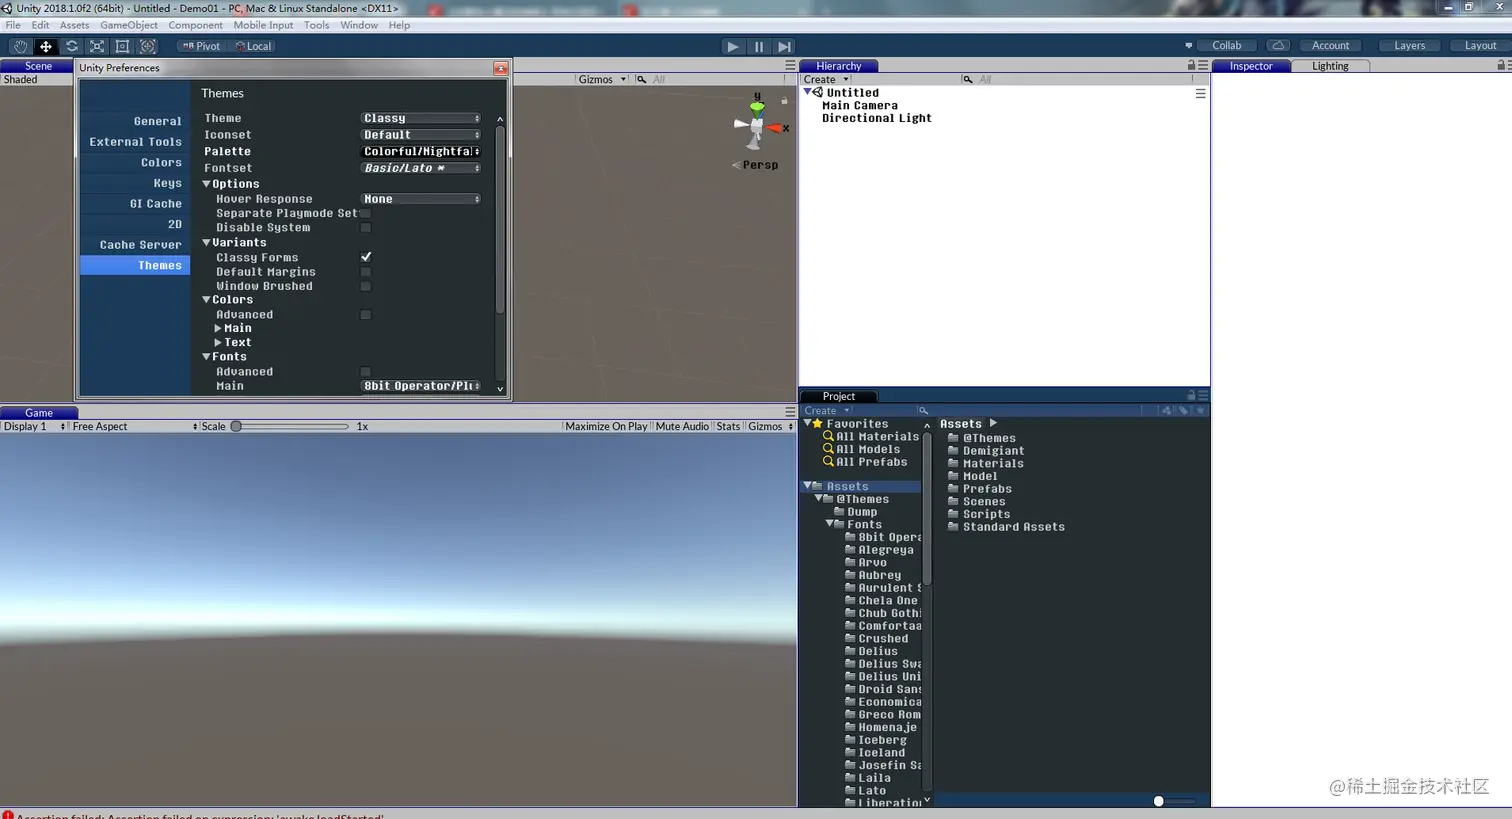
Task: Open the Iconset dropdown showing Default
Action: (x=421, y=135)
